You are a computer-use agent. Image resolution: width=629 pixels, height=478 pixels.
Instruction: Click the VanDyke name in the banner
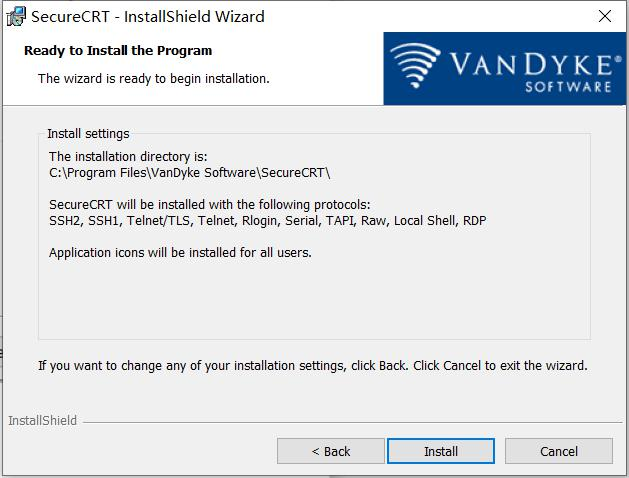530,63
